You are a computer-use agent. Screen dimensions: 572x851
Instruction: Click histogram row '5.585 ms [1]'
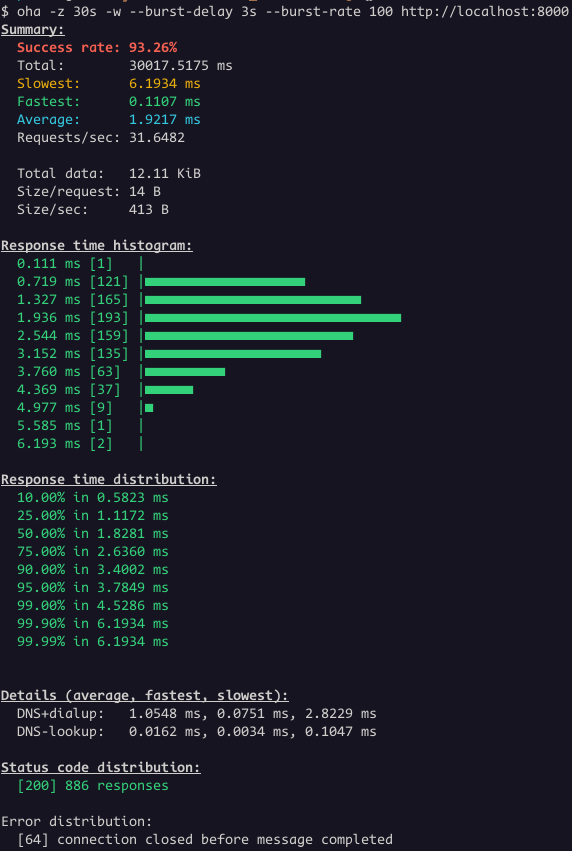[x=80, y=426]
